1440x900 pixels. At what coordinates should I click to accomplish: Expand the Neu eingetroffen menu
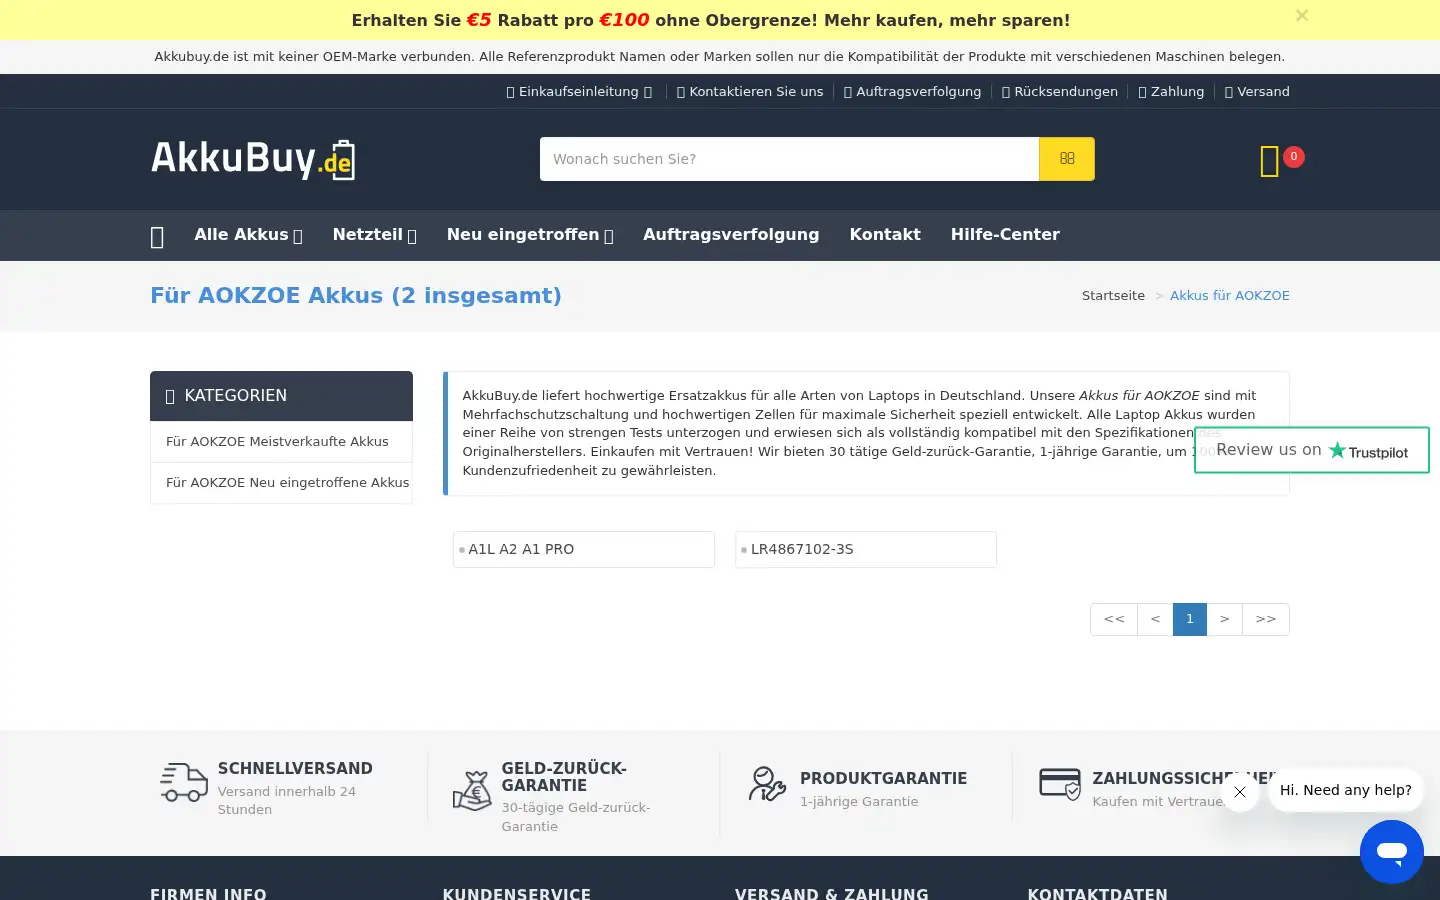coord(530,235)
